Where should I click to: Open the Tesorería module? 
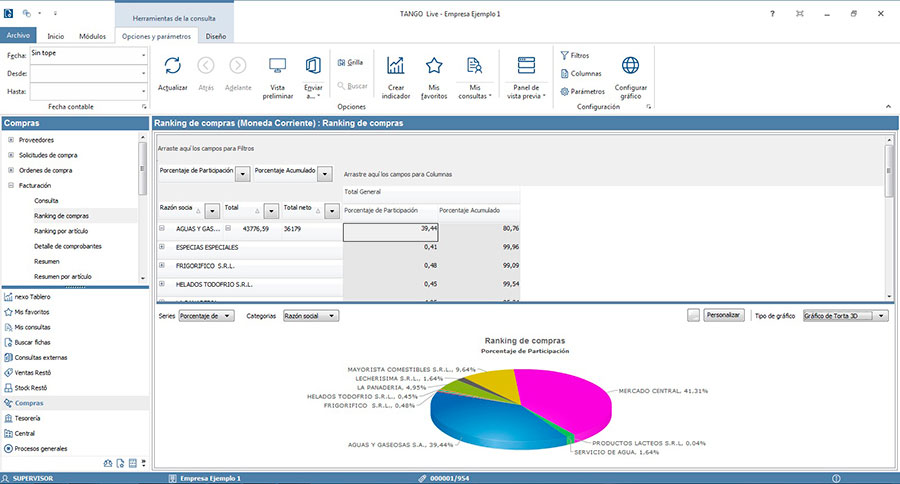[22, 418]
